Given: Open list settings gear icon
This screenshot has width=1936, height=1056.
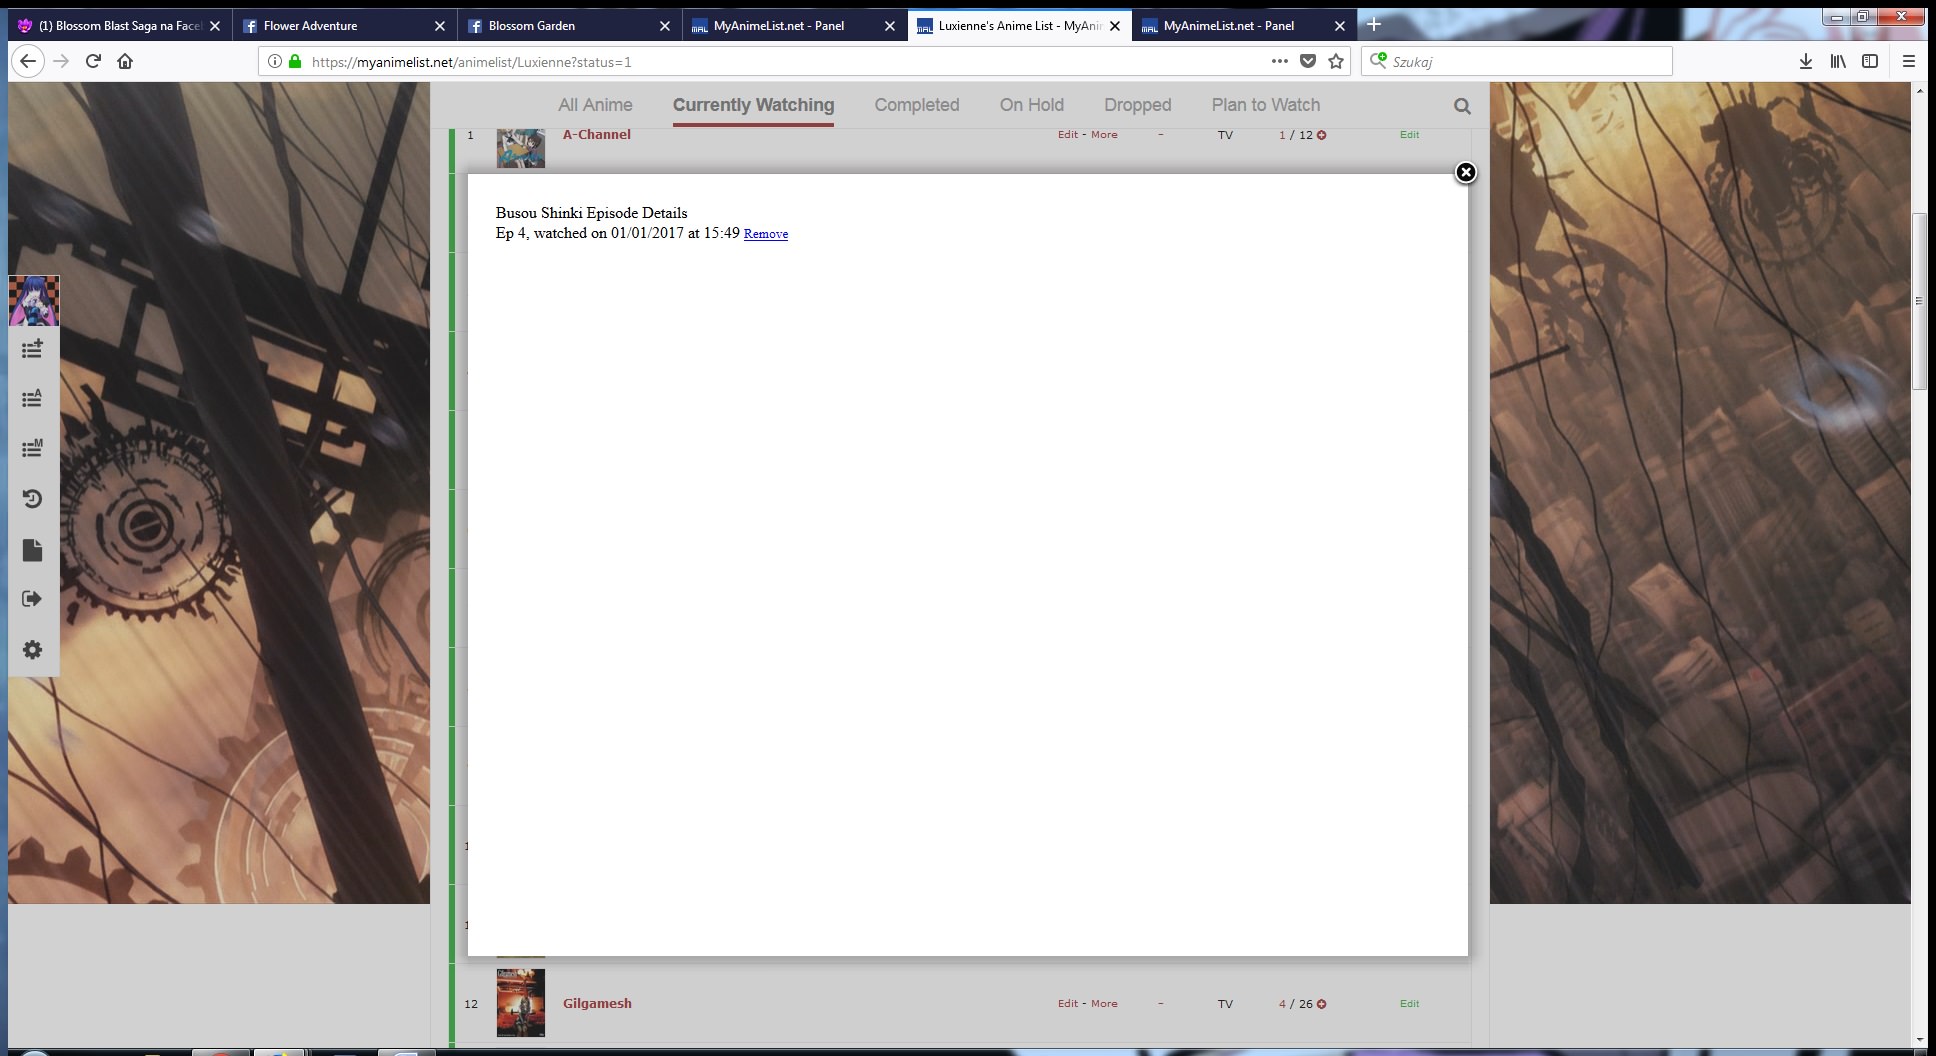Looking at the screenshot, I should point(32,650).
